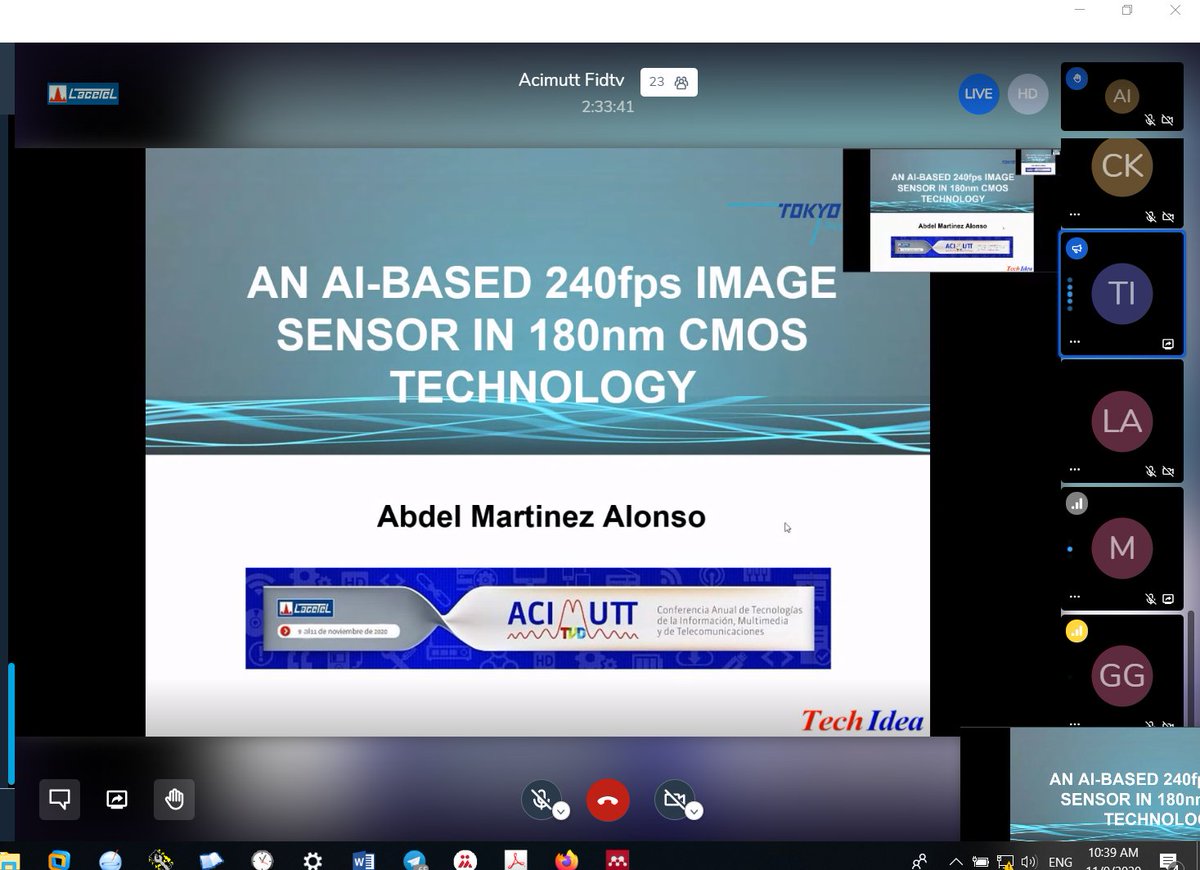The image size is (1200, 870).
Task: Click screen-share icon on TI tile
Action: point(1168,343)
